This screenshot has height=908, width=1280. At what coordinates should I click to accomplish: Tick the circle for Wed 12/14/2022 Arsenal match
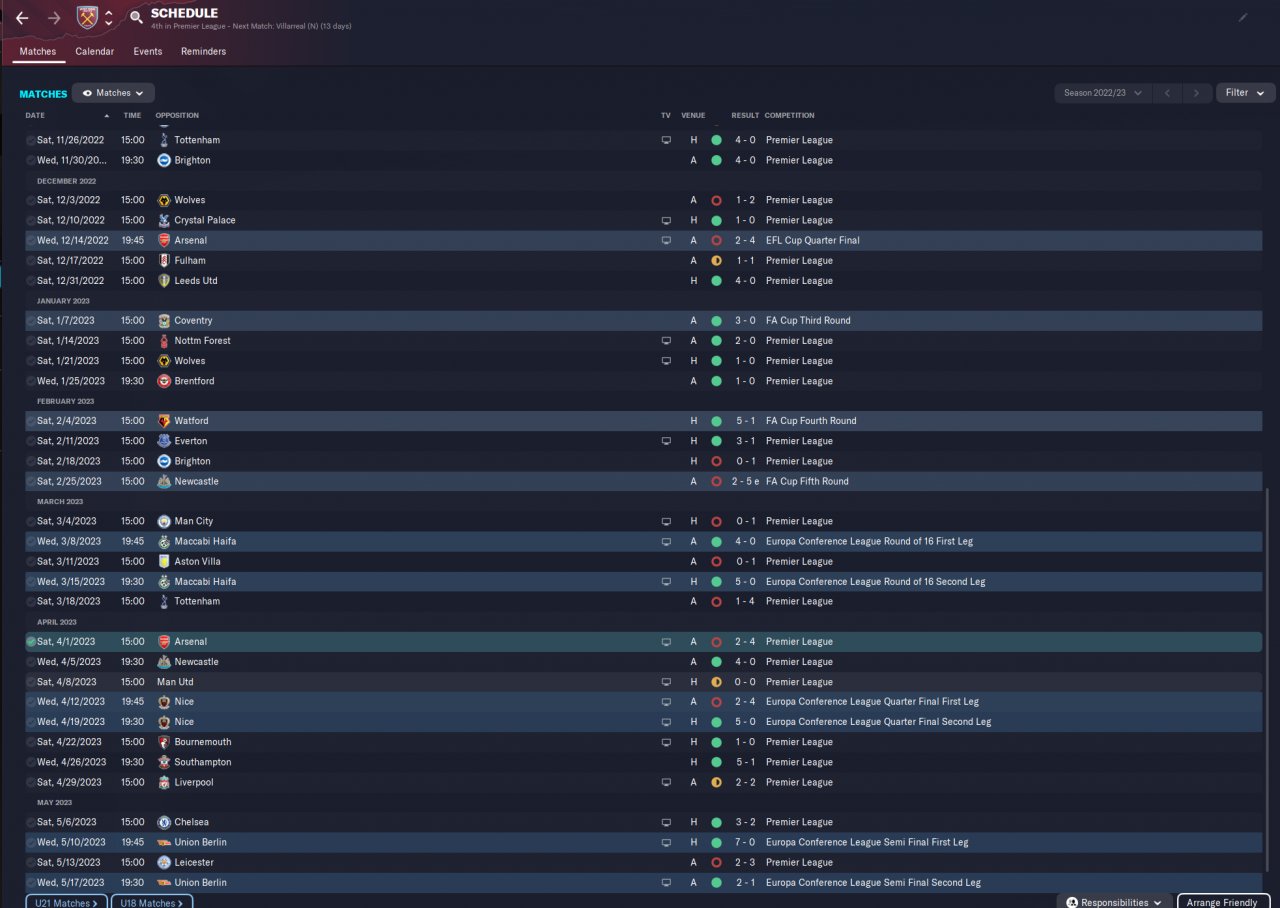[31, 240]
